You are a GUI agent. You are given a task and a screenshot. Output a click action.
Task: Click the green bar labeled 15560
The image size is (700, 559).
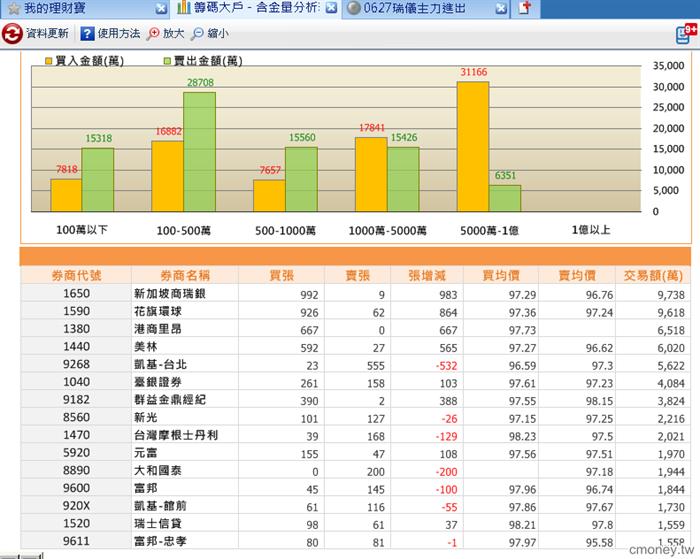coord(301,179)
